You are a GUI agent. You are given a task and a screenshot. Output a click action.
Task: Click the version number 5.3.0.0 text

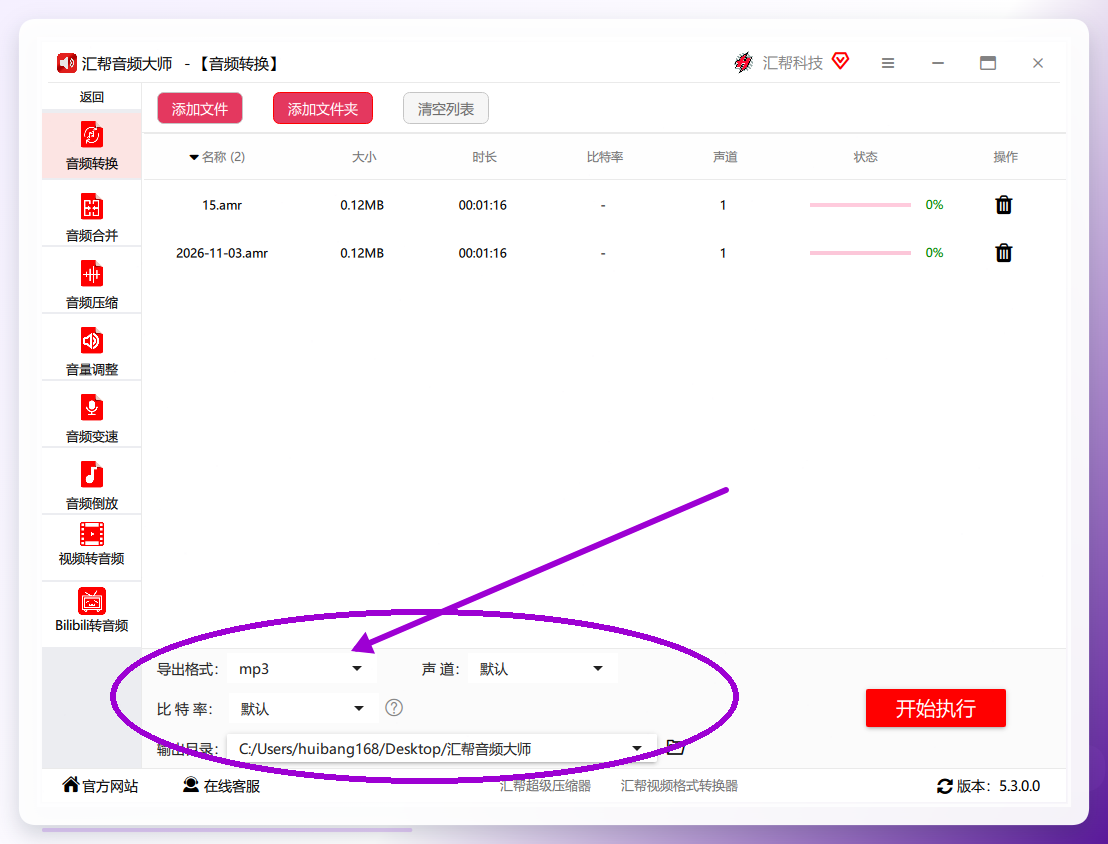click(1020, 786)
